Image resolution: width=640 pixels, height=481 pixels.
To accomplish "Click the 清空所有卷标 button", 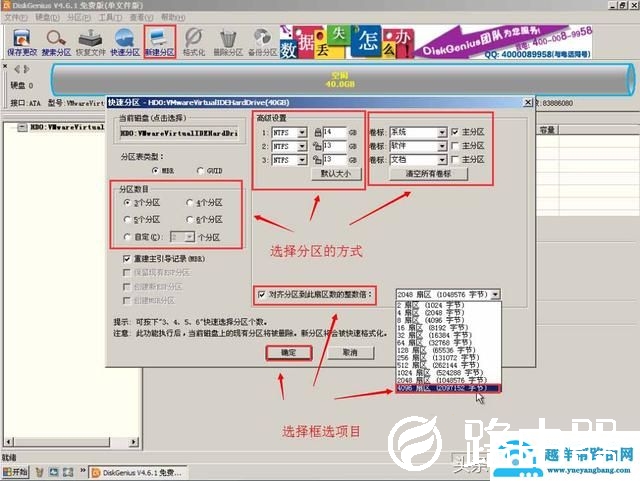I will coord(428,174).
